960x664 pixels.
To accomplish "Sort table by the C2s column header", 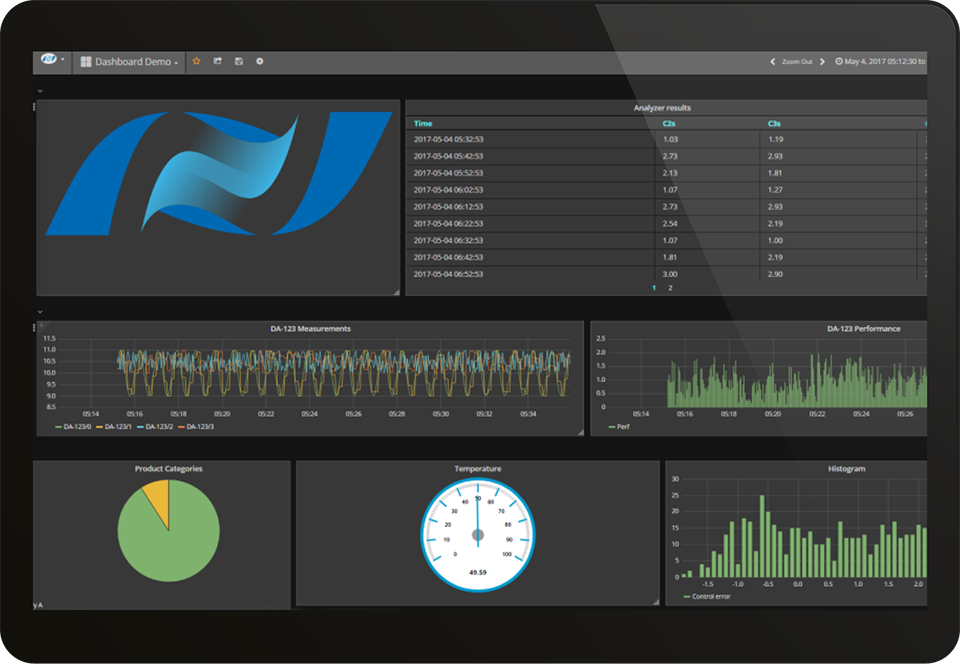I will pos(669,123).
